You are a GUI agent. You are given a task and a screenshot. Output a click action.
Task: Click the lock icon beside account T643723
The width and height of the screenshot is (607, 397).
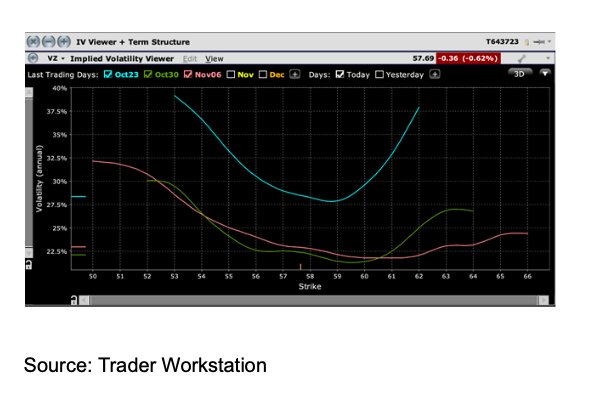[526, 42]
